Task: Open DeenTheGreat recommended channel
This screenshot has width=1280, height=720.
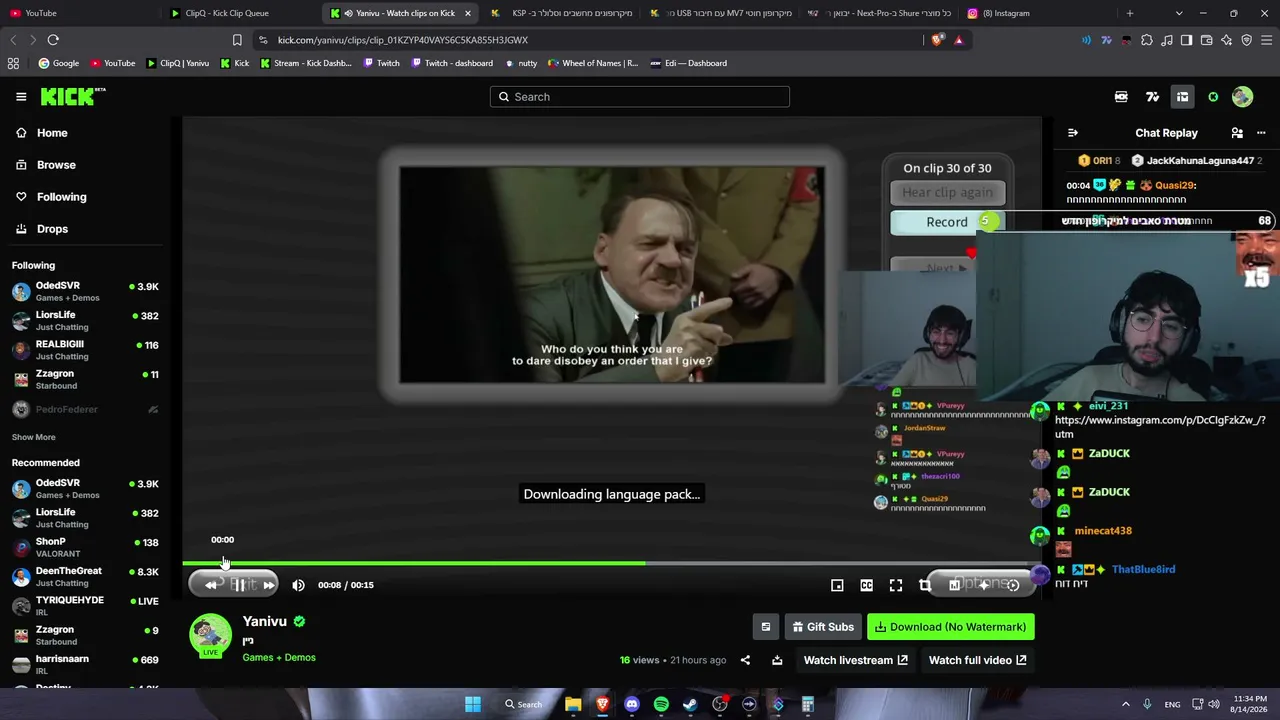Action: (x=86, y=576)
